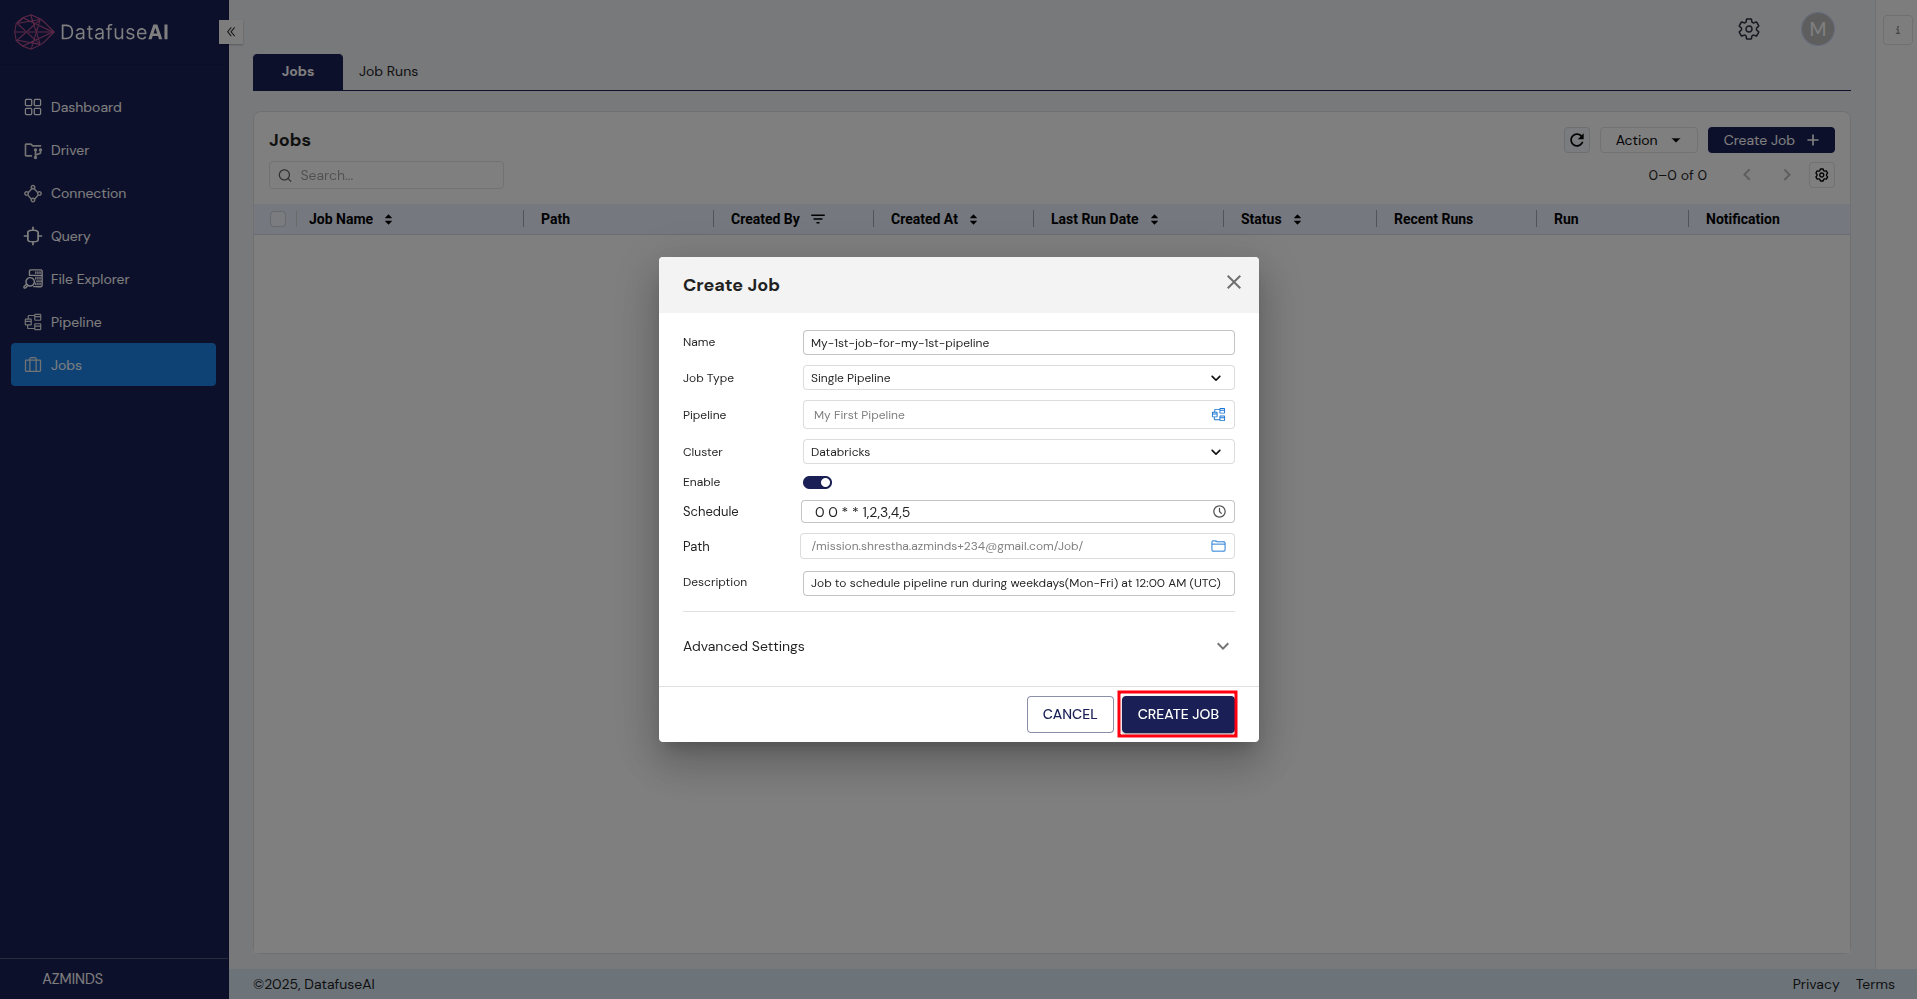Screen dimensions: 1917x999
Task: Open the Privacy link
Action: tap(1814, 984)
